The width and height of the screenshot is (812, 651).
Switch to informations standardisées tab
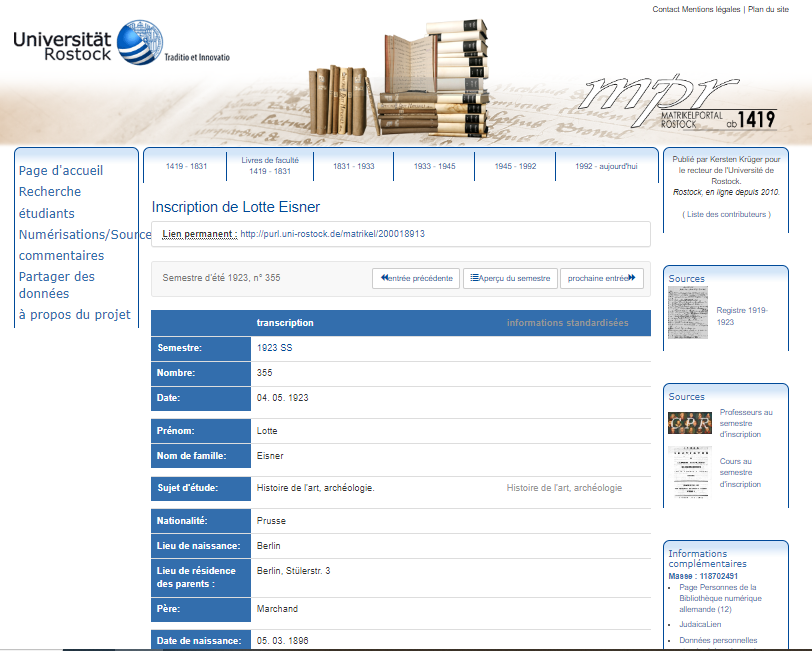tap(568, 323)
